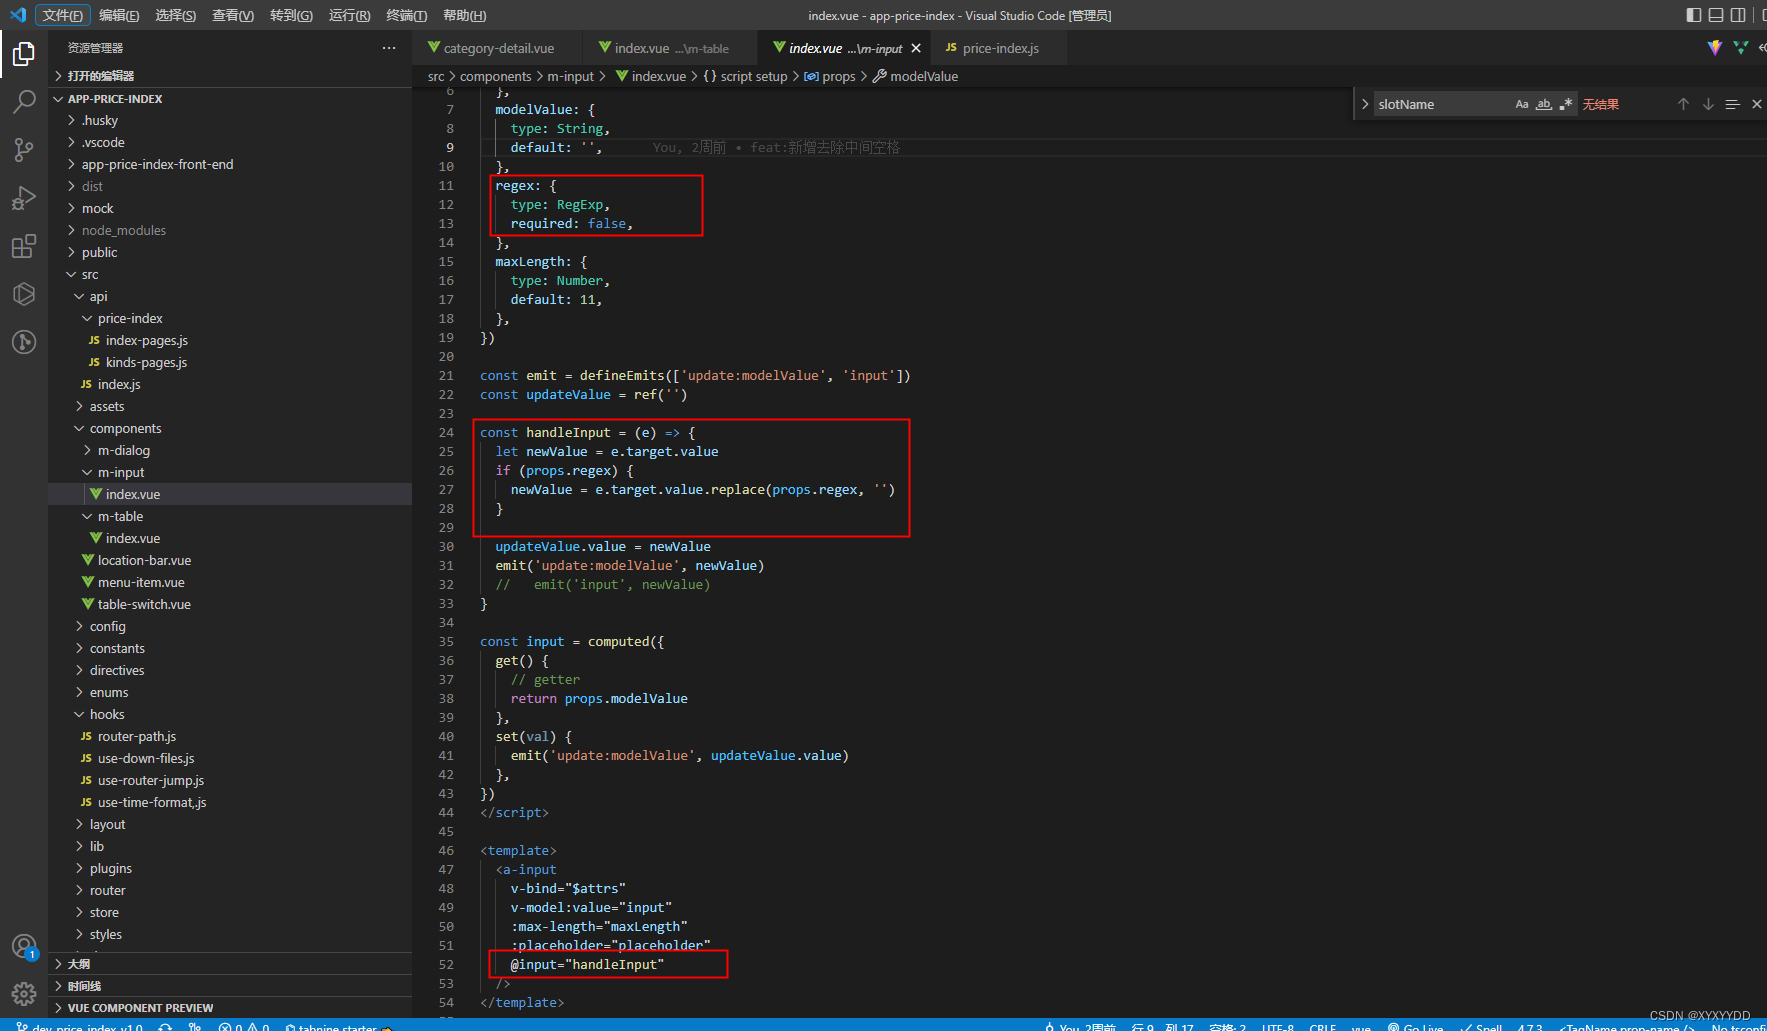
Task: Close the find widget
Action: [x=1757, y=104]
